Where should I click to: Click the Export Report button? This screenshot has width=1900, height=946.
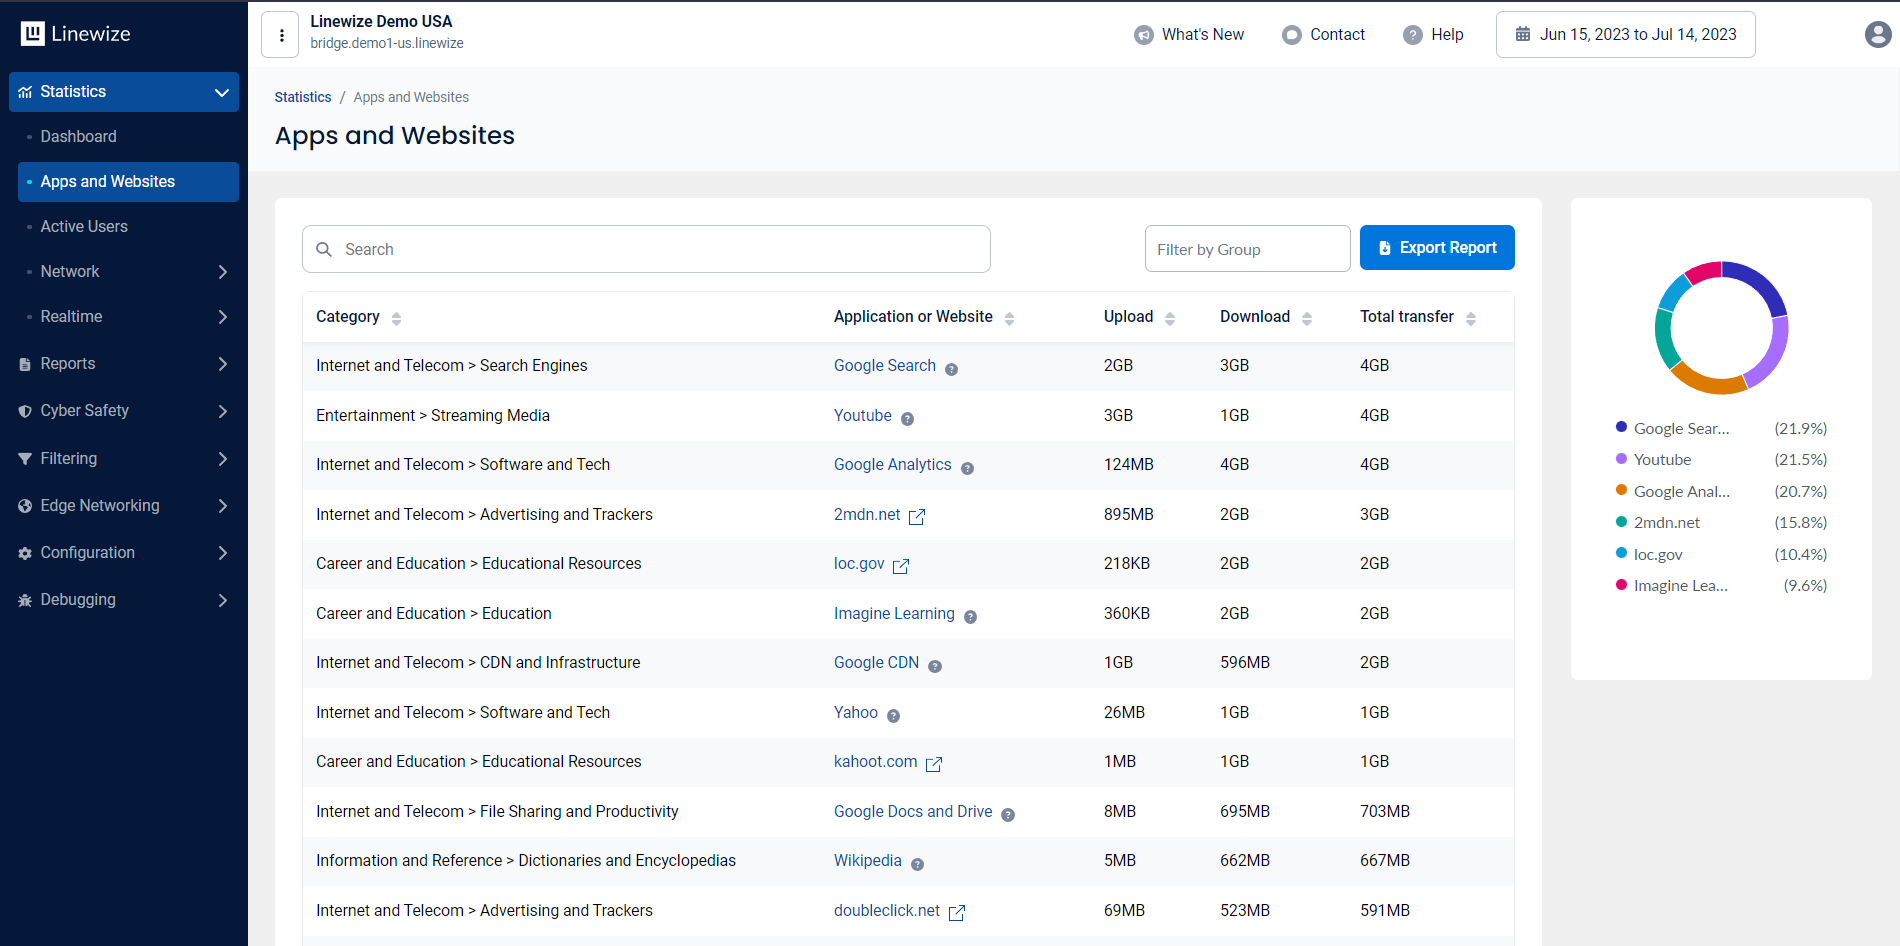[x=1436, y=248]
